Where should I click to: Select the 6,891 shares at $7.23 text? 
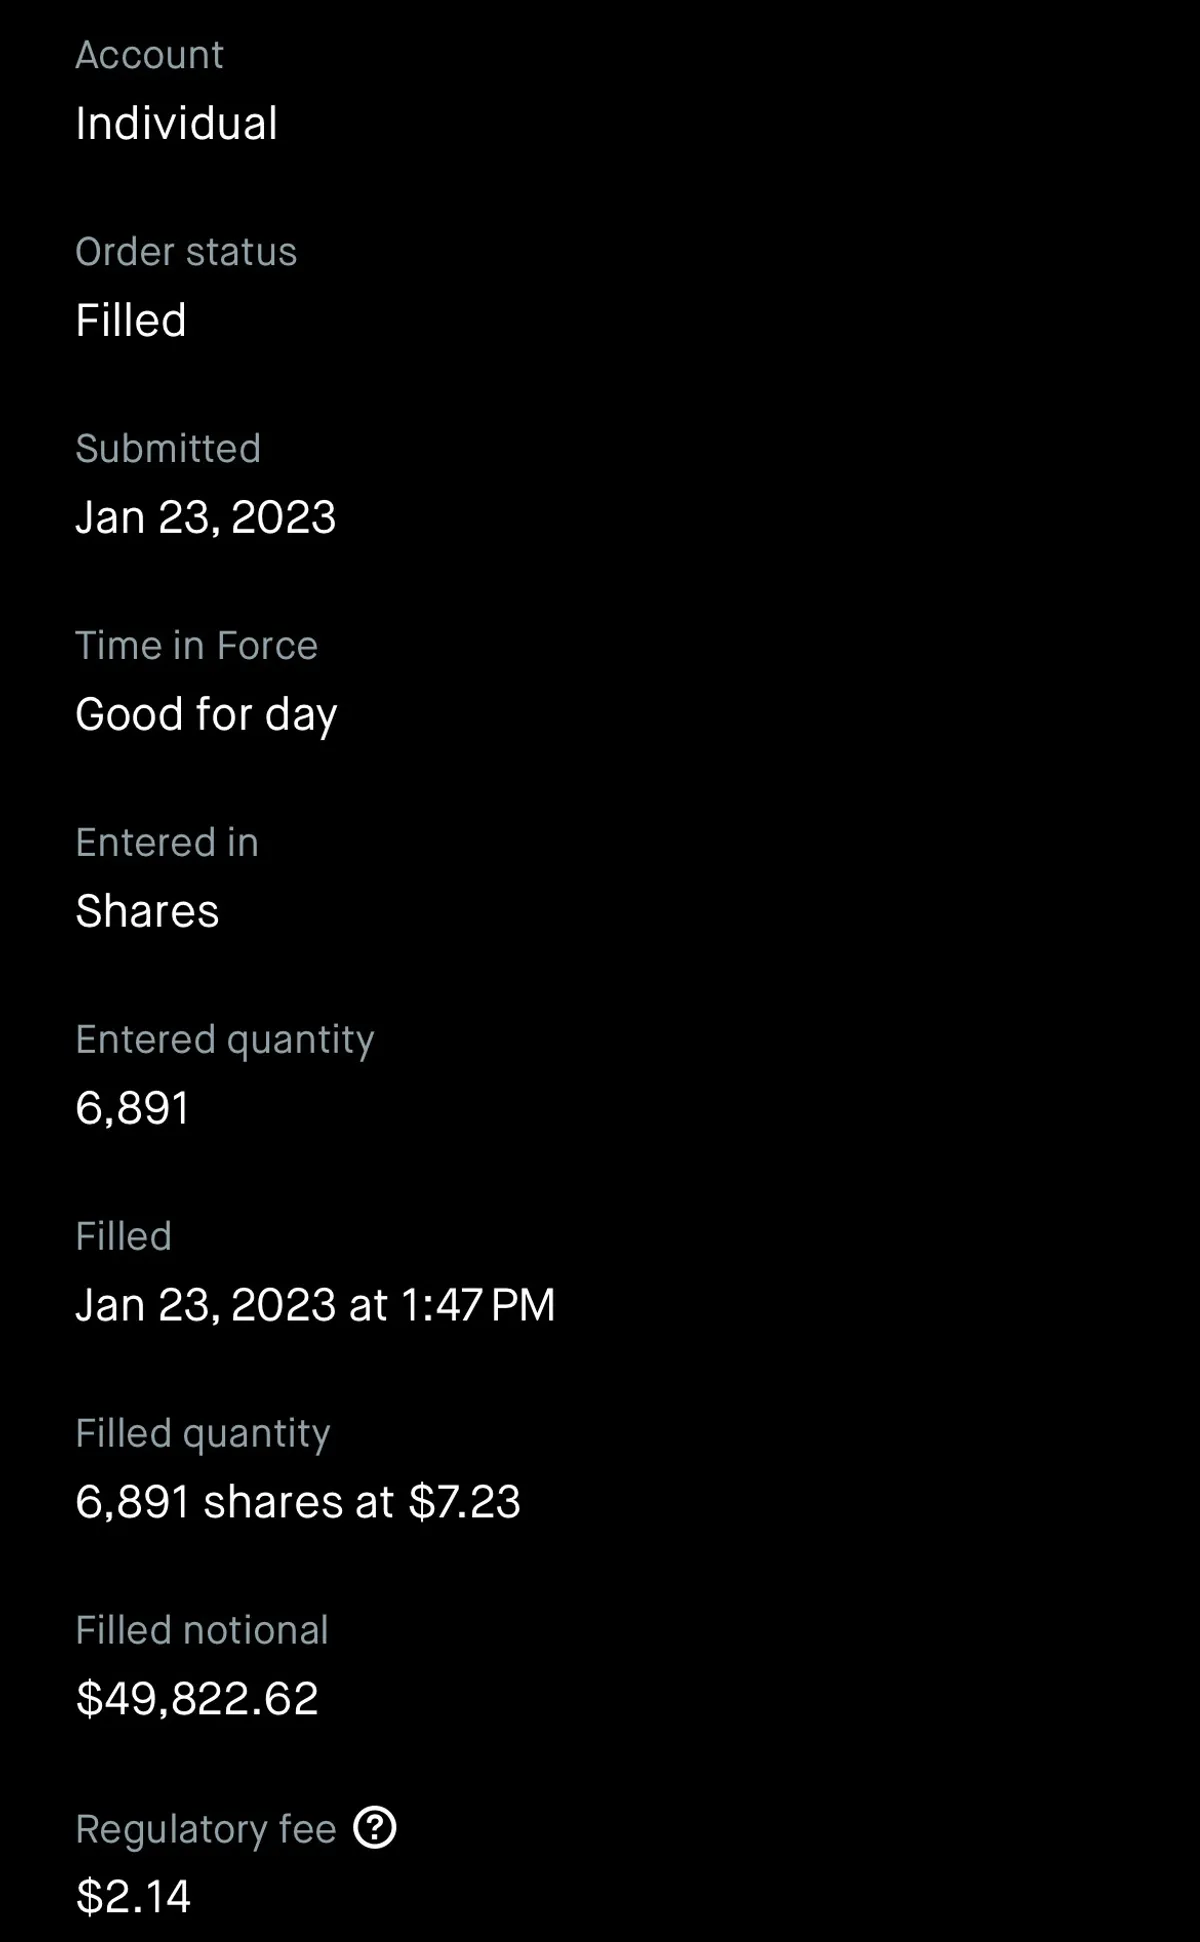[x=298, y=1502]
